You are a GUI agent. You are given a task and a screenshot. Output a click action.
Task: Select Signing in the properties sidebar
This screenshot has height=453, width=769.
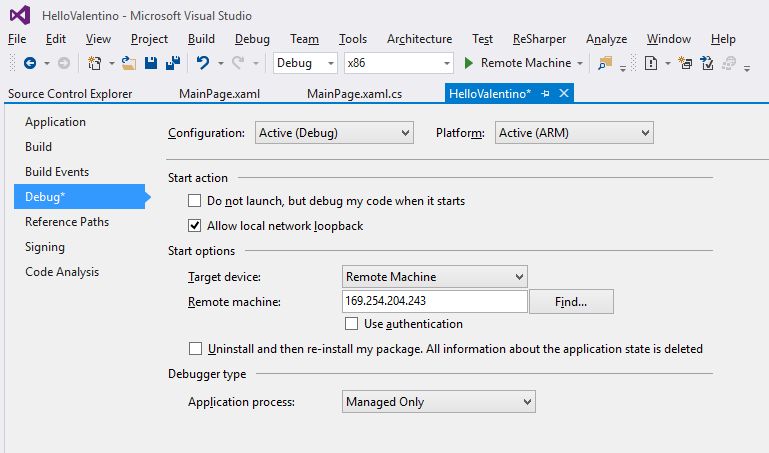click(45, 247)
